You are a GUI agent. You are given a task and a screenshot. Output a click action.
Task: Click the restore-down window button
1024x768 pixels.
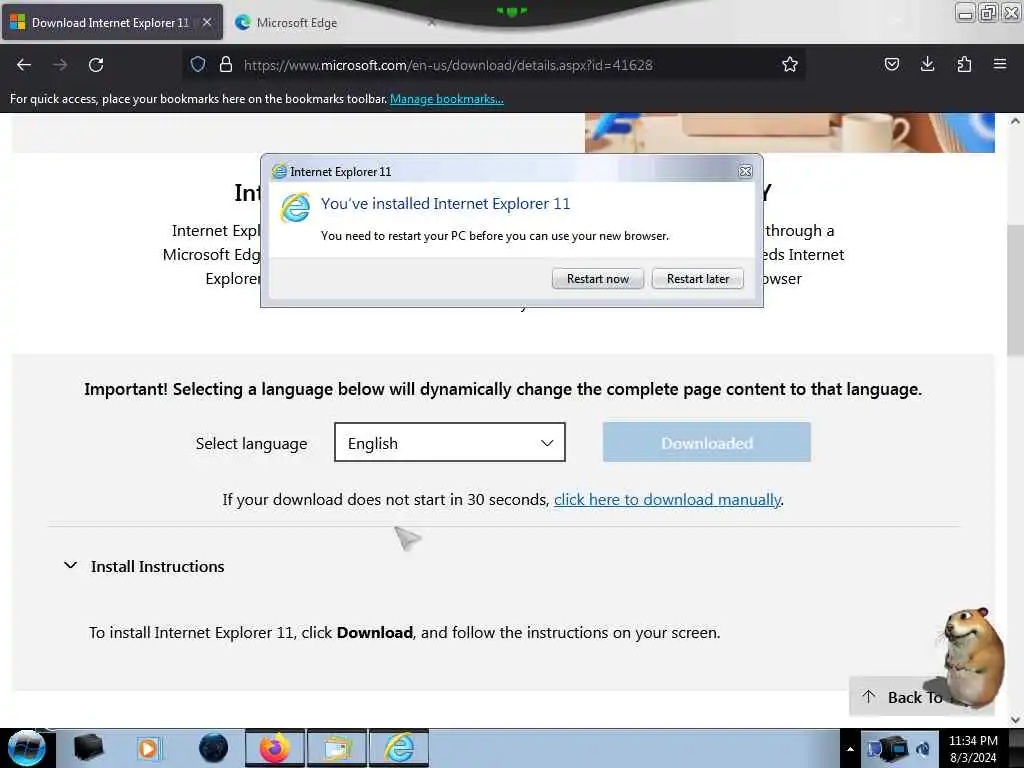click(x=989, y=13)
